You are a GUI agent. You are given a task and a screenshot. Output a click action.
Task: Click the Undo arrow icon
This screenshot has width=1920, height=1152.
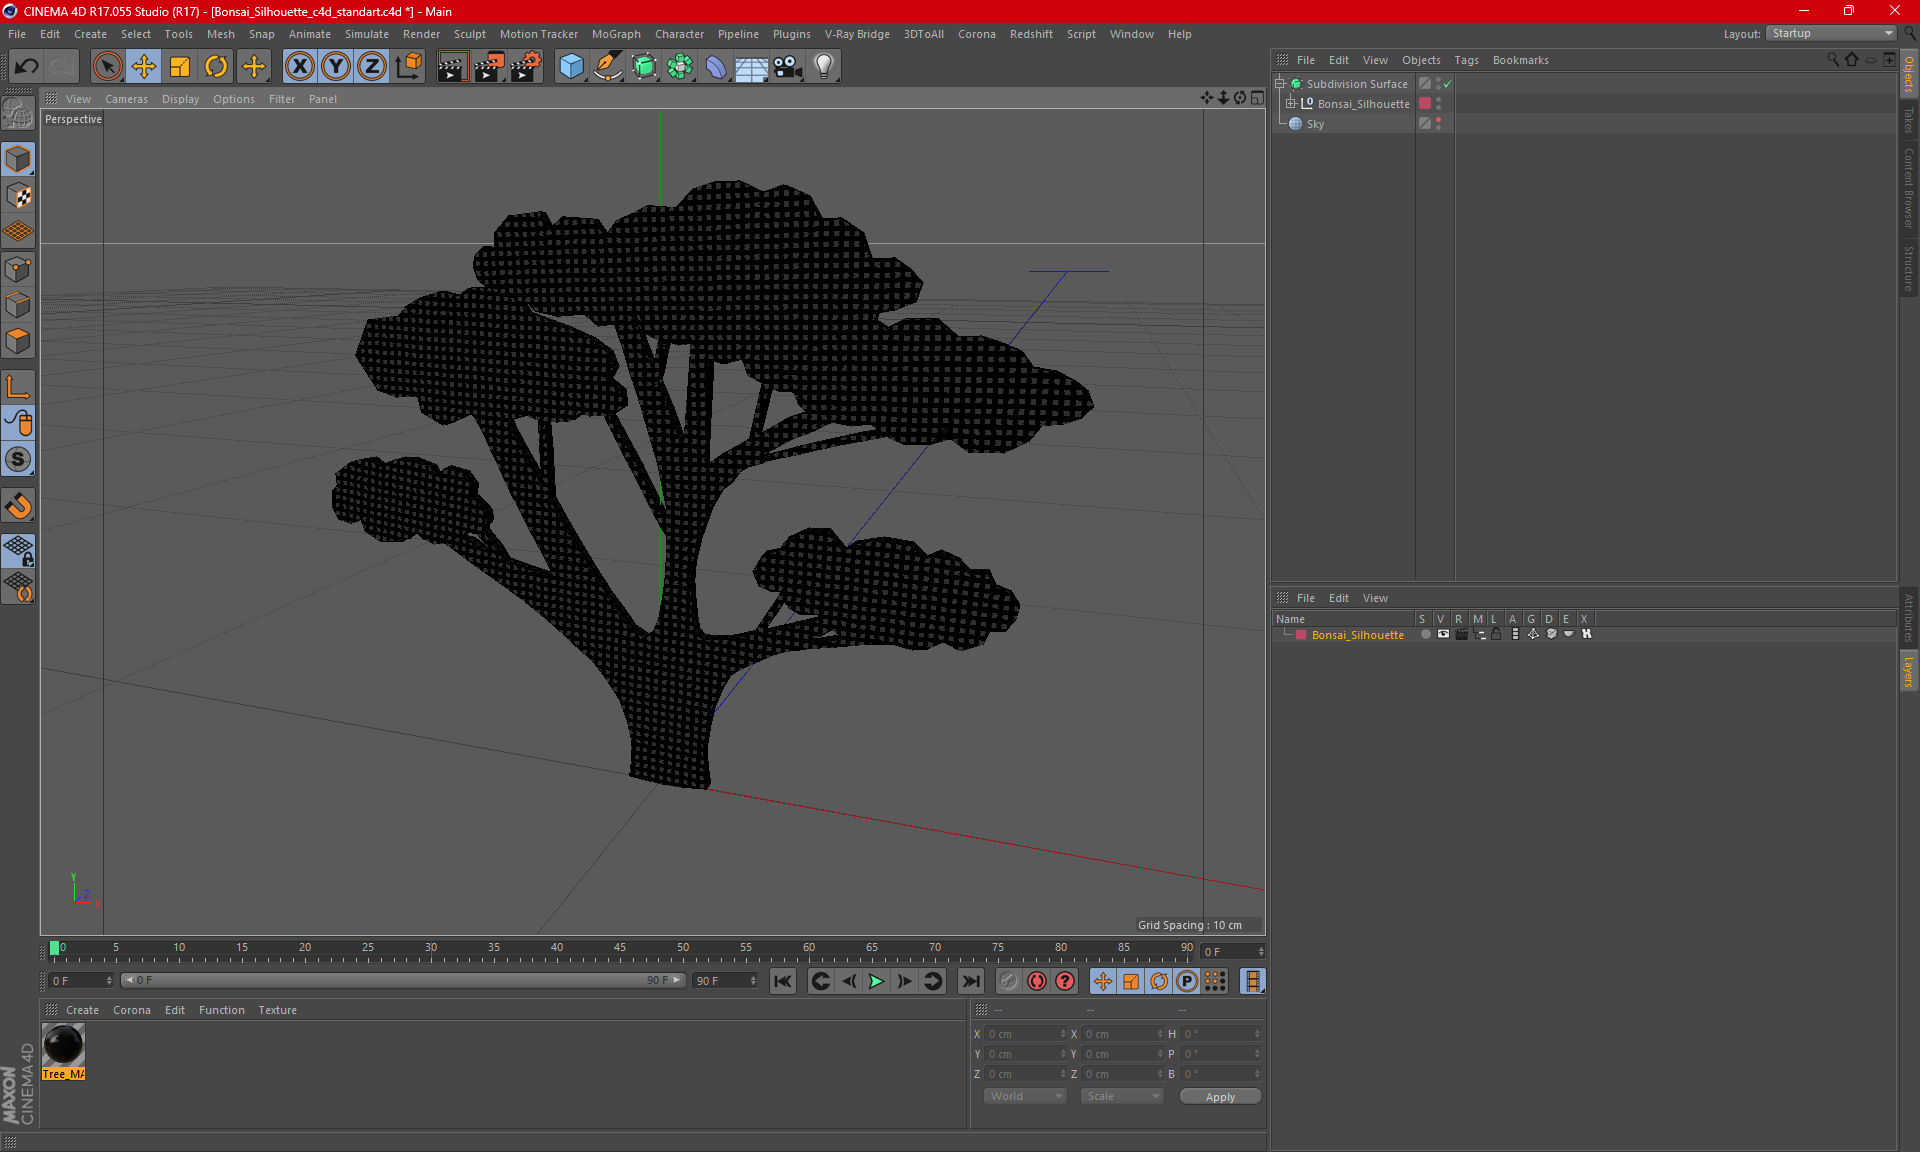point(27,67)
